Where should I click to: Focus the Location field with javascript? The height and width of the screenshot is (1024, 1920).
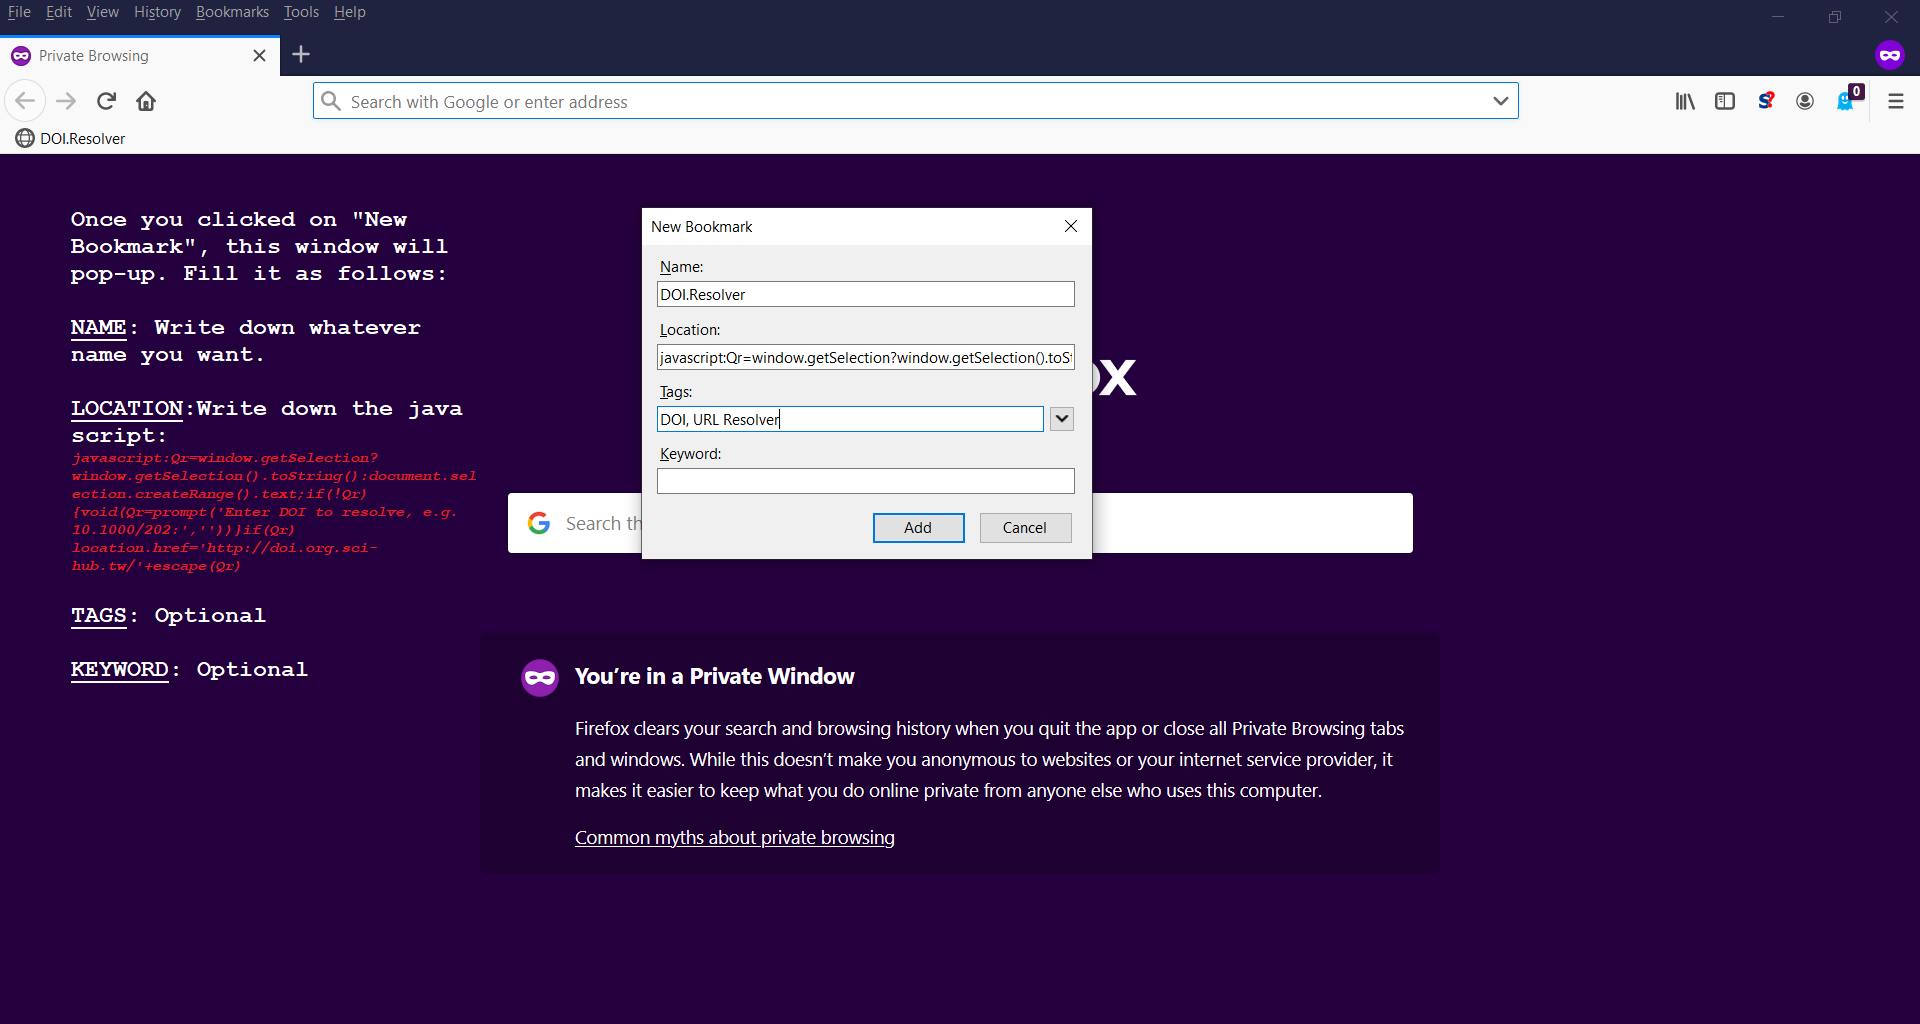(x=866, y=357)
